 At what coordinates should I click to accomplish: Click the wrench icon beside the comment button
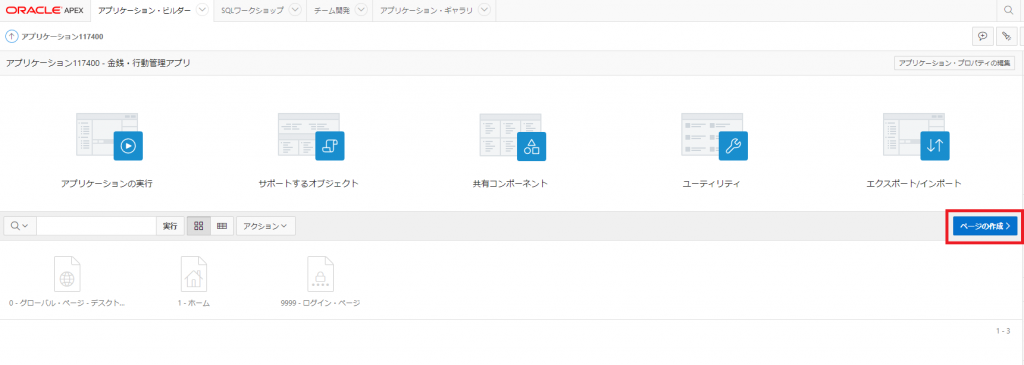click(x=1007, y=37)
